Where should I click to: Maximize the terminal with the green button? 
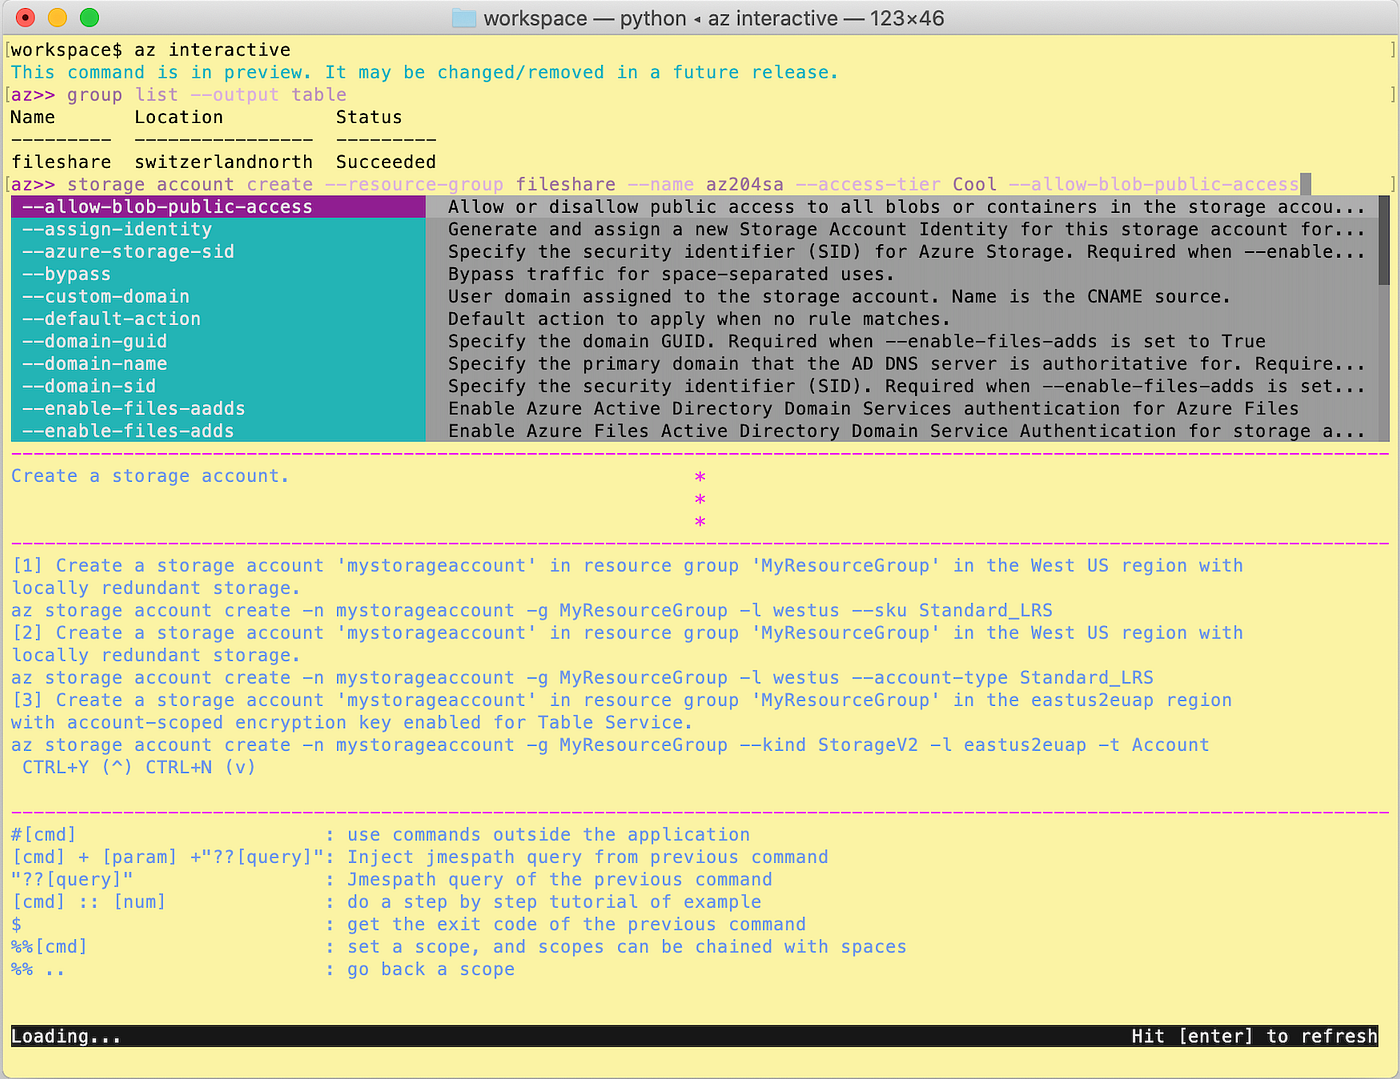click(x=90, y=18)
